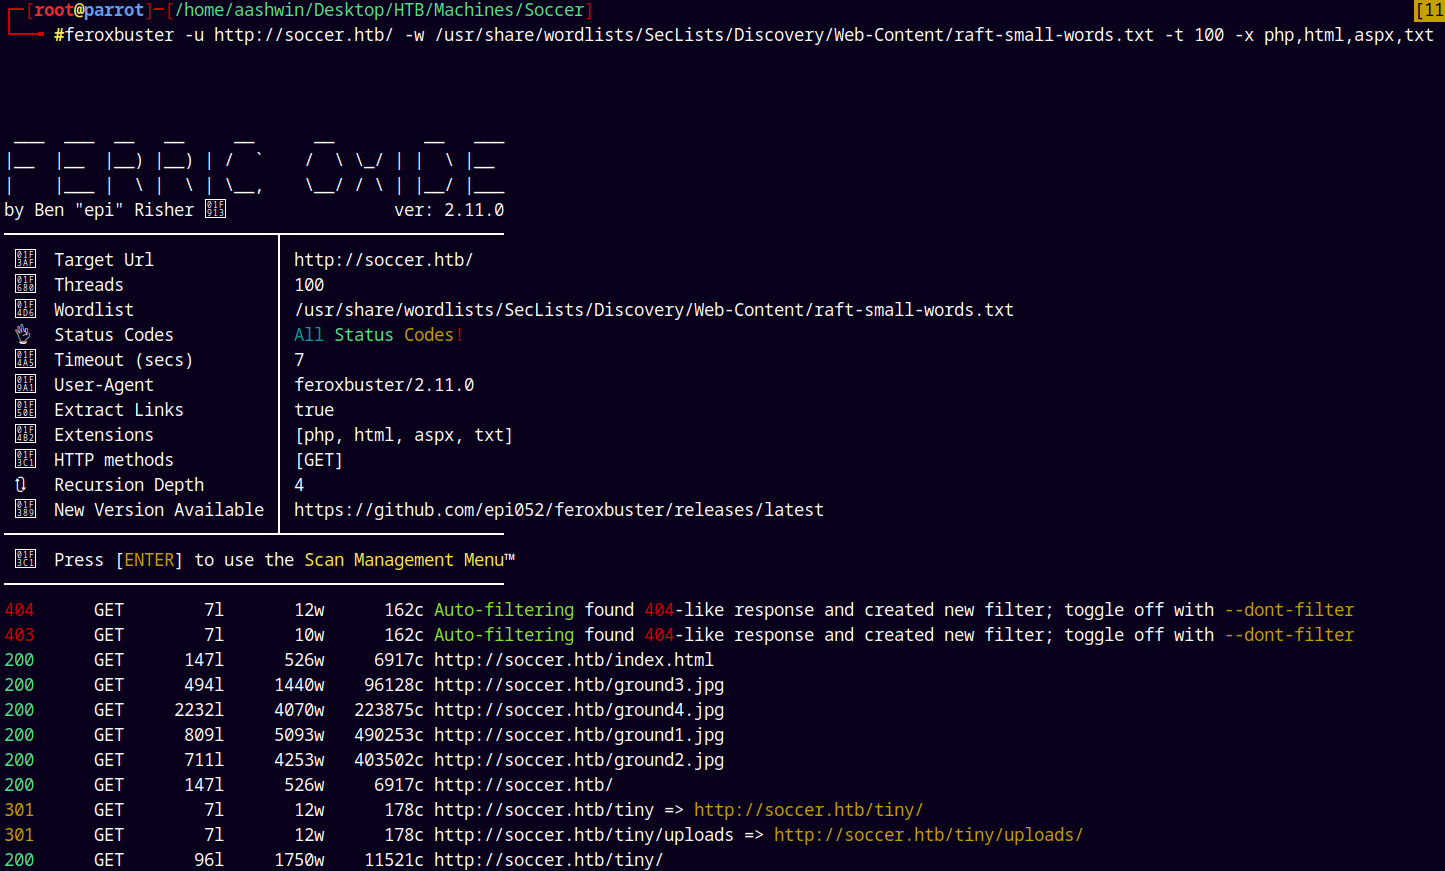This screenshot has width=1445, height=871.
Task: Click the Wordlist row icon
Action: [x=25, y=309]
